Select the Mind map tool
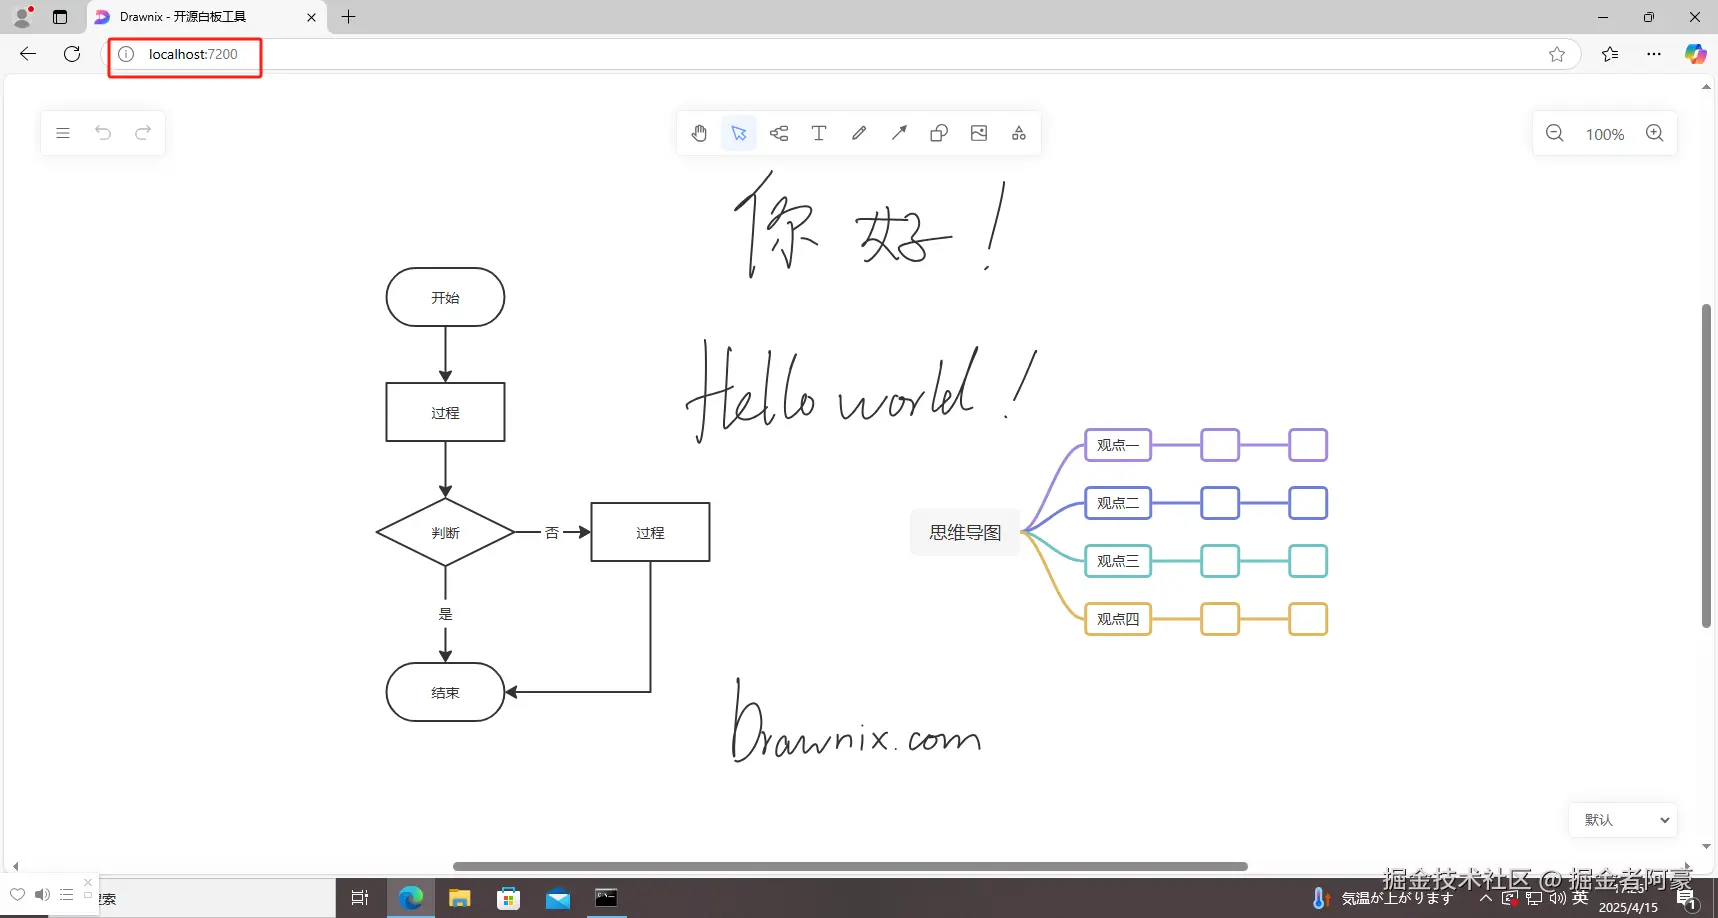This screenshot has width=1718, height=918. (x=780, y=133)
